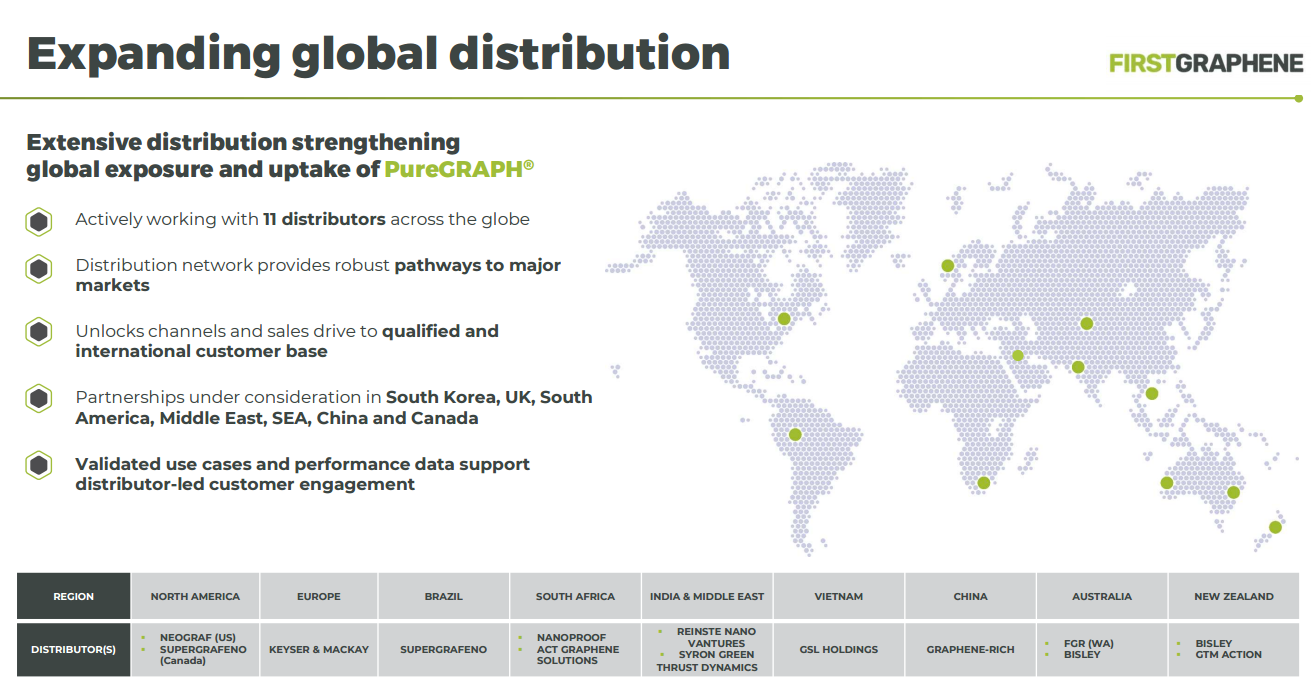This screenshot has width=1312, height=687.
Task: Click the REGION header cell
Action: [74, 596]
